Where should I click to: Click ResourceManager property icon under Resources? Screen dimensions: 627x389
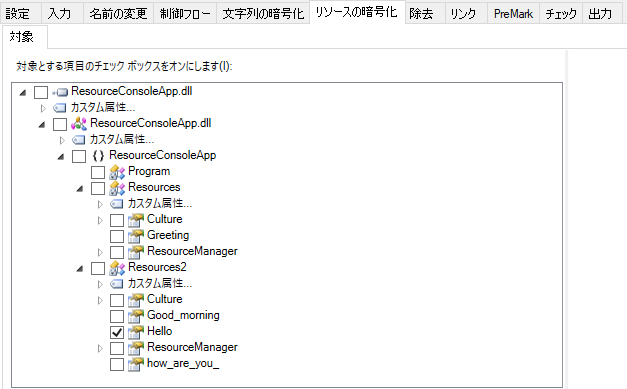tap(136, 252)
